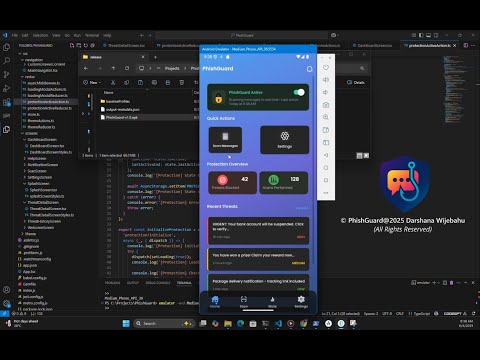This screenshot has height=360, width=480.
Task: Tap the Stats tab in app bottom bar
Action: click(x=272, y=302)
